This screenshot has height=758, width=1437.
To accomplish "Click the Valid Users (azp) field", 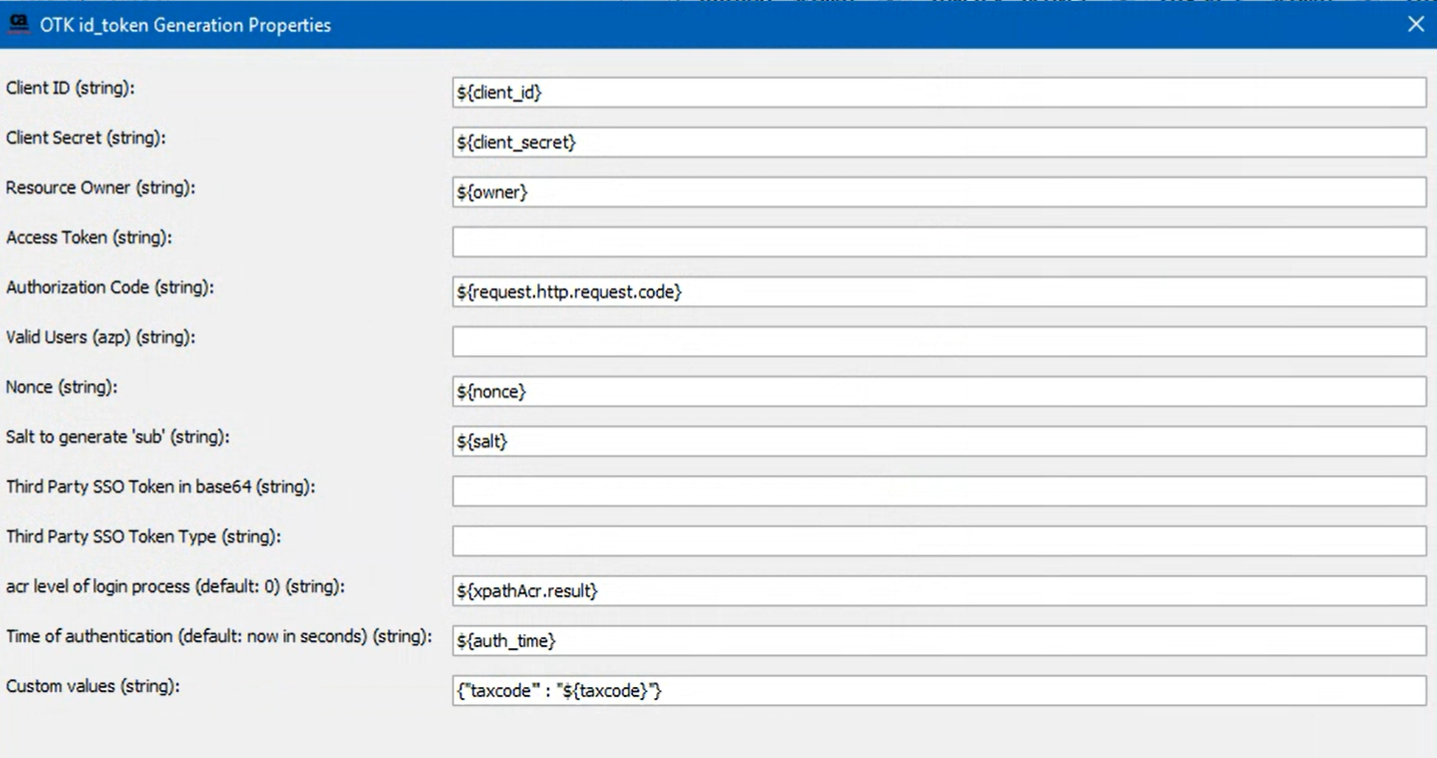I will (938, 340).
